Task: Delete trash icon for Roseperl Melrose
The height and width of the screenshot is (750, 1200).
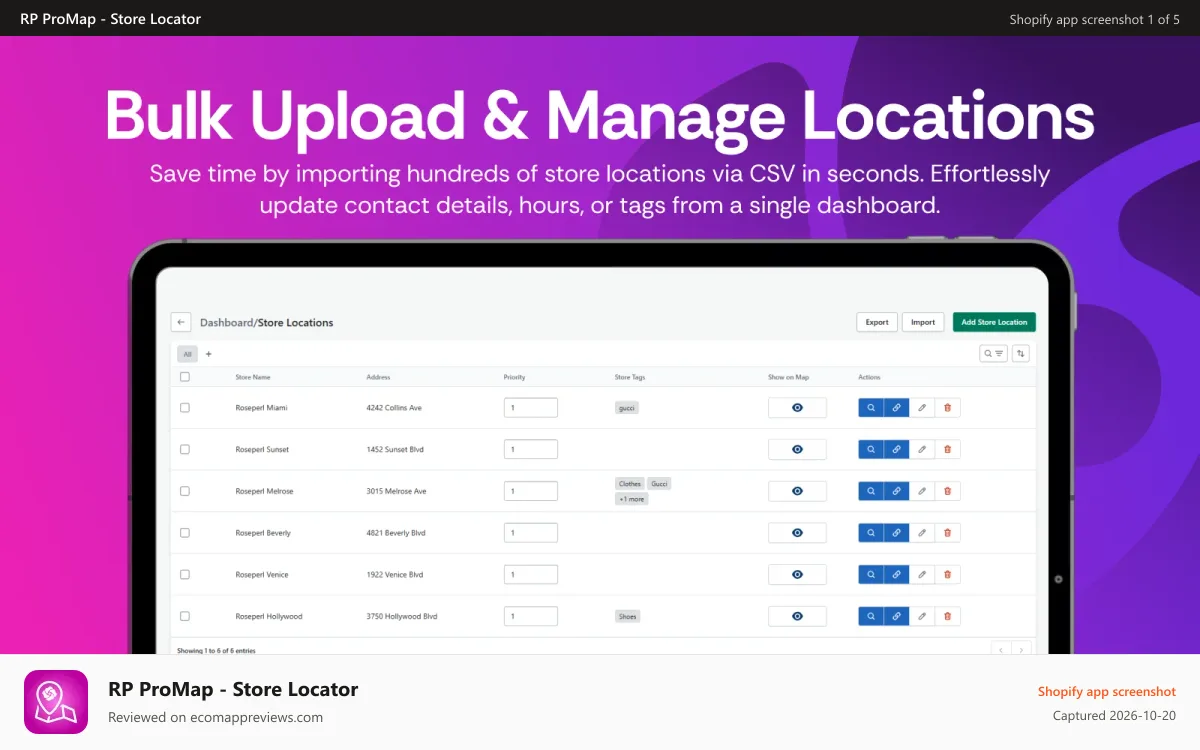Action: [948, 491]
